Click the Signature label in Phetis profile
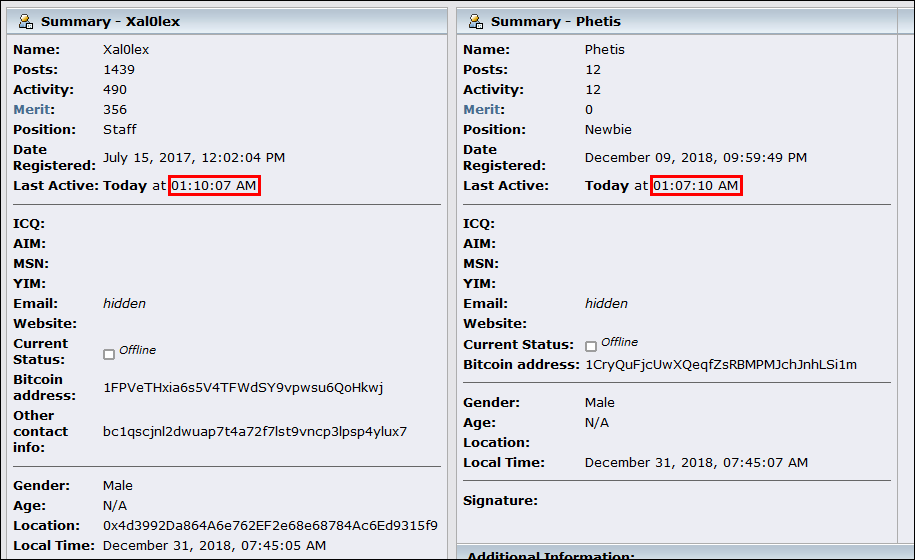915x560 pixels. pyautogui.click(x=501, y=500)
